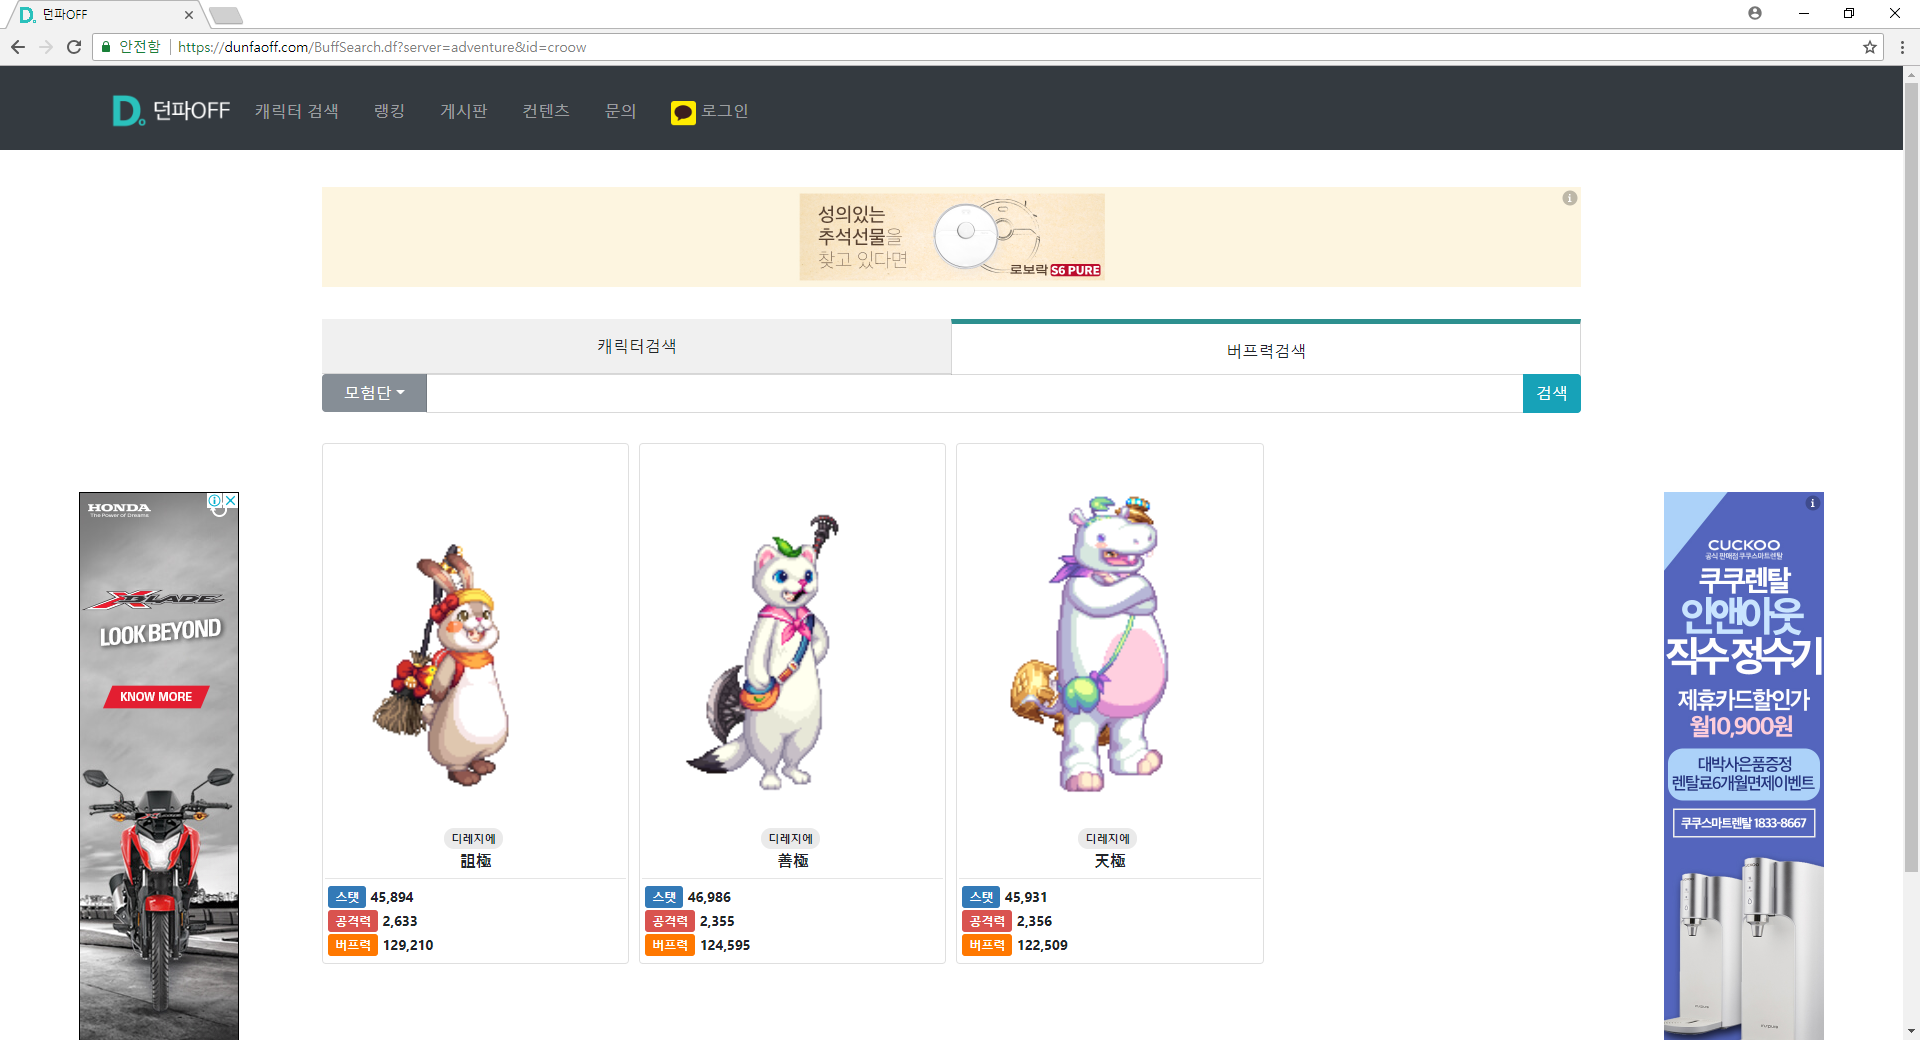Open Chrome user profile icon
Image resolution: width=1920 pixels, height=1040 pixels.
(x=1754, y=14)
